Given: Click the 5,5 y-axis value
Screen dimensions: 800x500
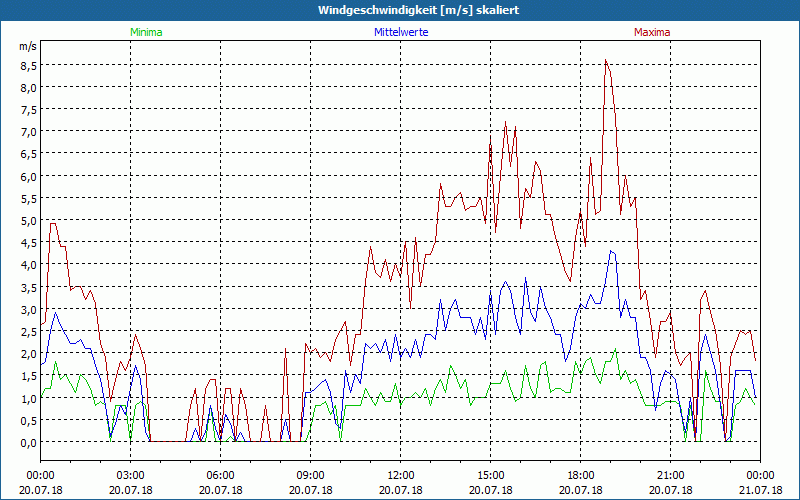Looking at the screenshot, I should coord(29,199).
